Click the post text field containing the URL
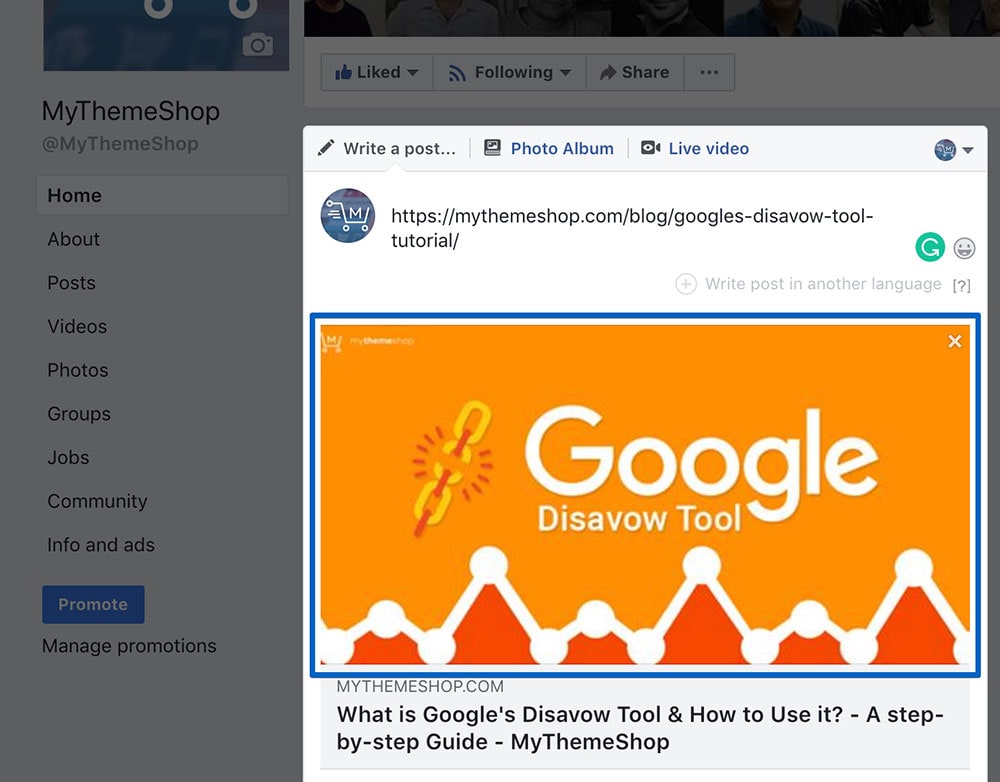This screenshot has width=1000, height=782. click(600, 228)
